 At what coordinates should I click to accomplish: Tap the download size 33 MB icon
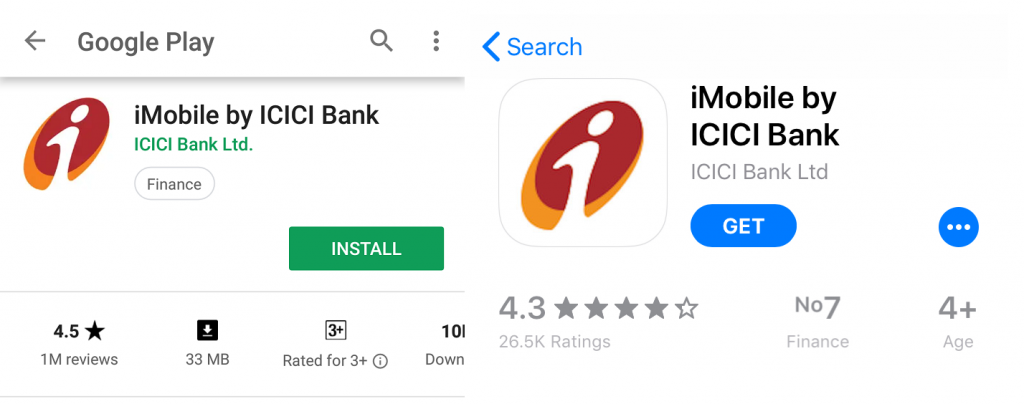(x=207, y=331)
